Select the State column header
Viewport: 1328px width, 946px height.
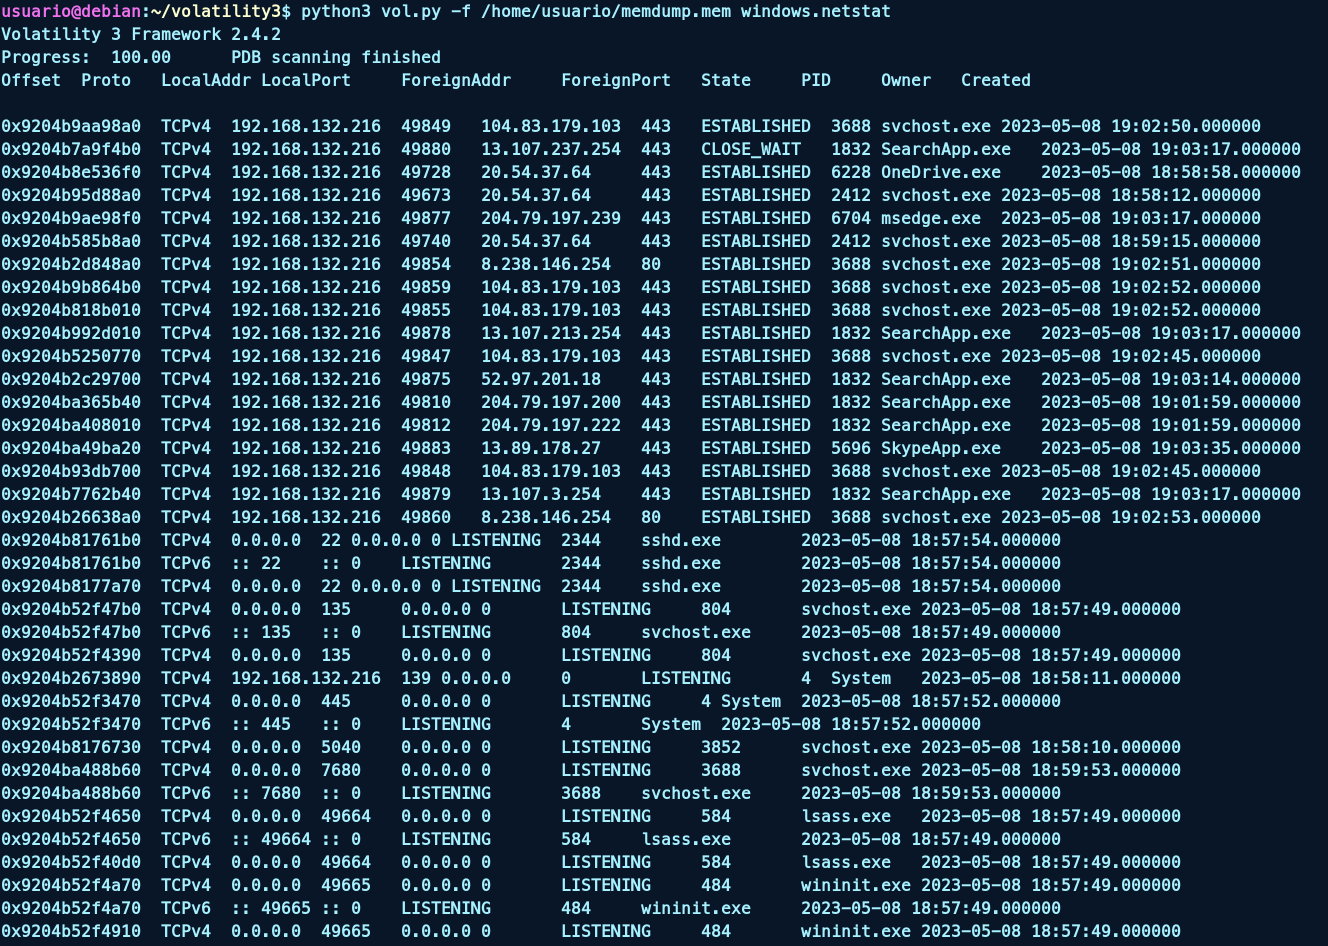pos(725,80)
